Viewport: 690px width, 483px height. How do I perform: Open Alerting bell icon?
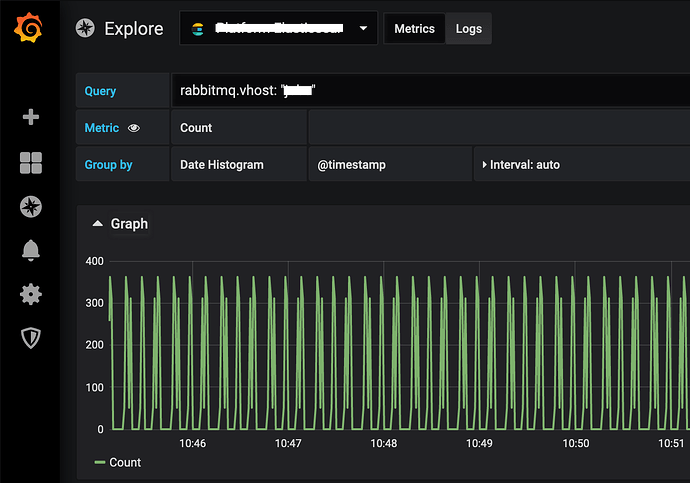point(30,251)
